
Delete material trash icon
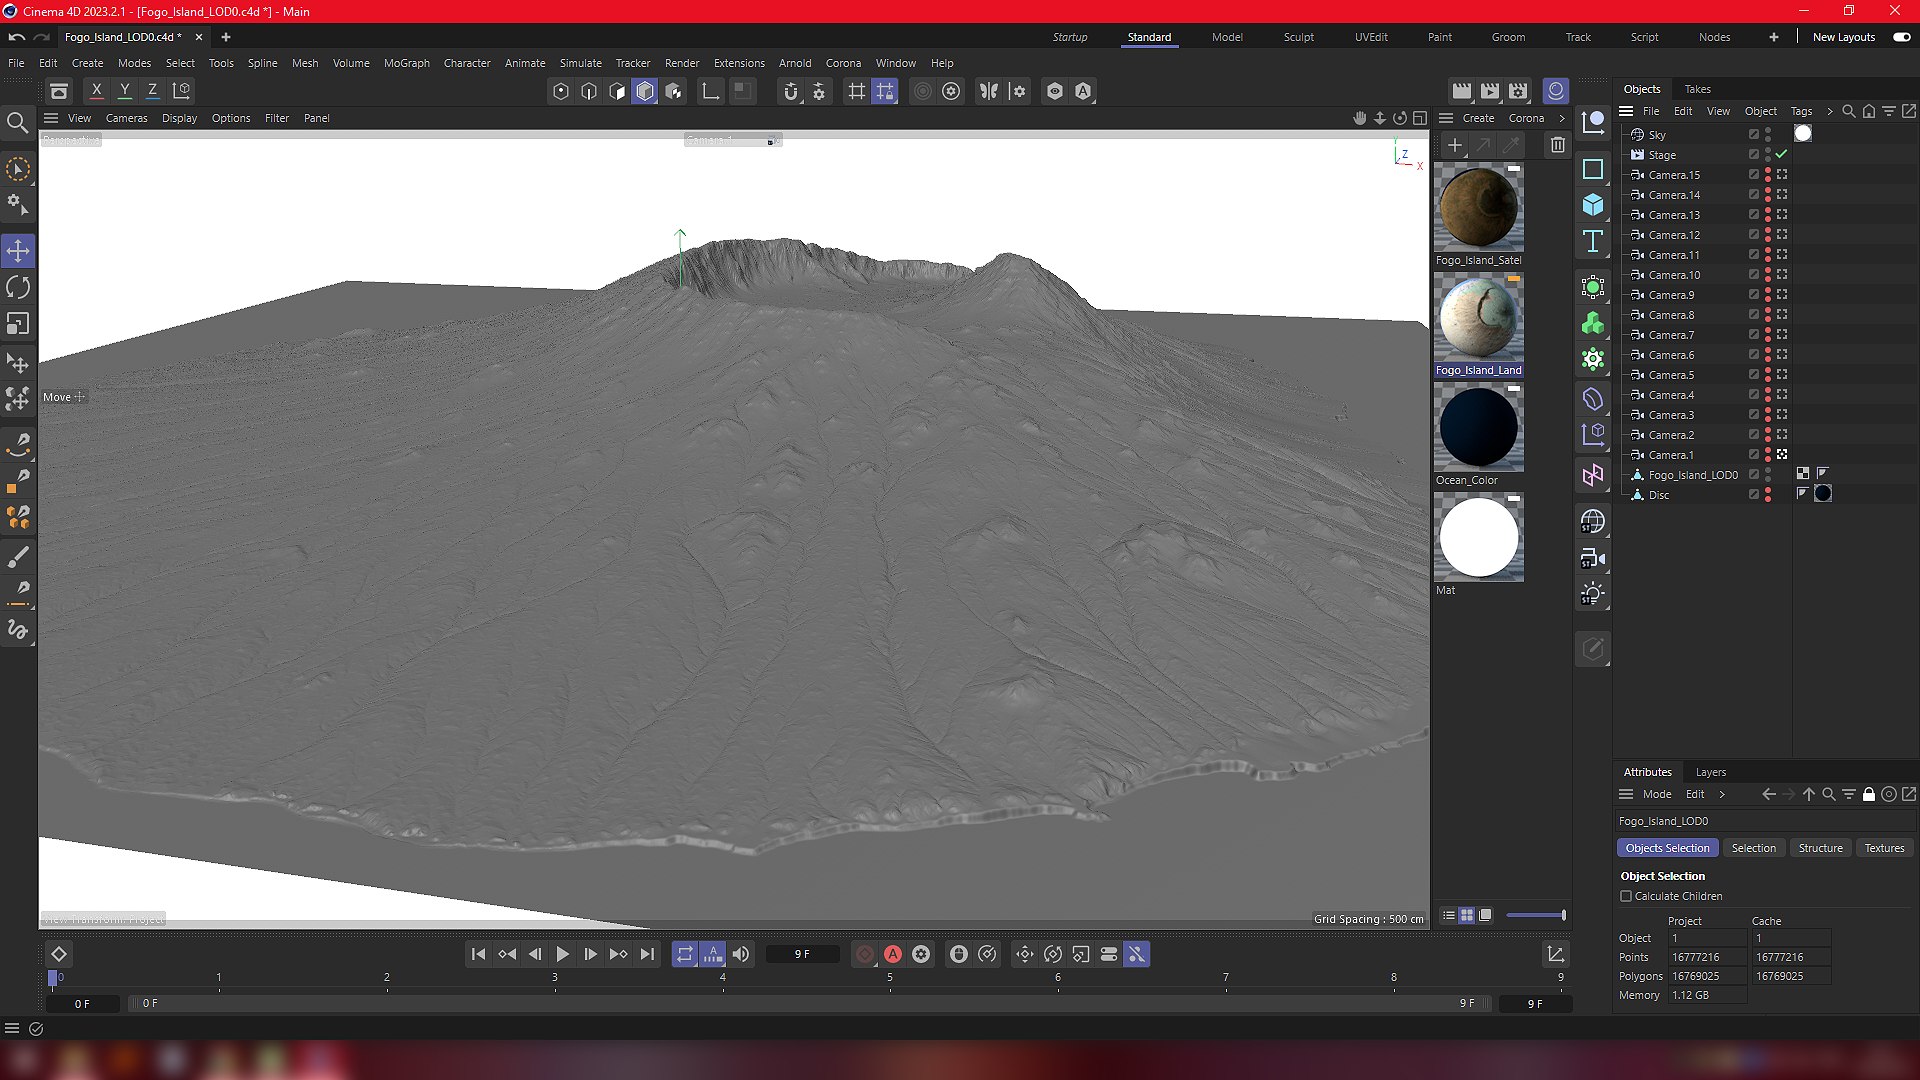[x=1557, y=145]
